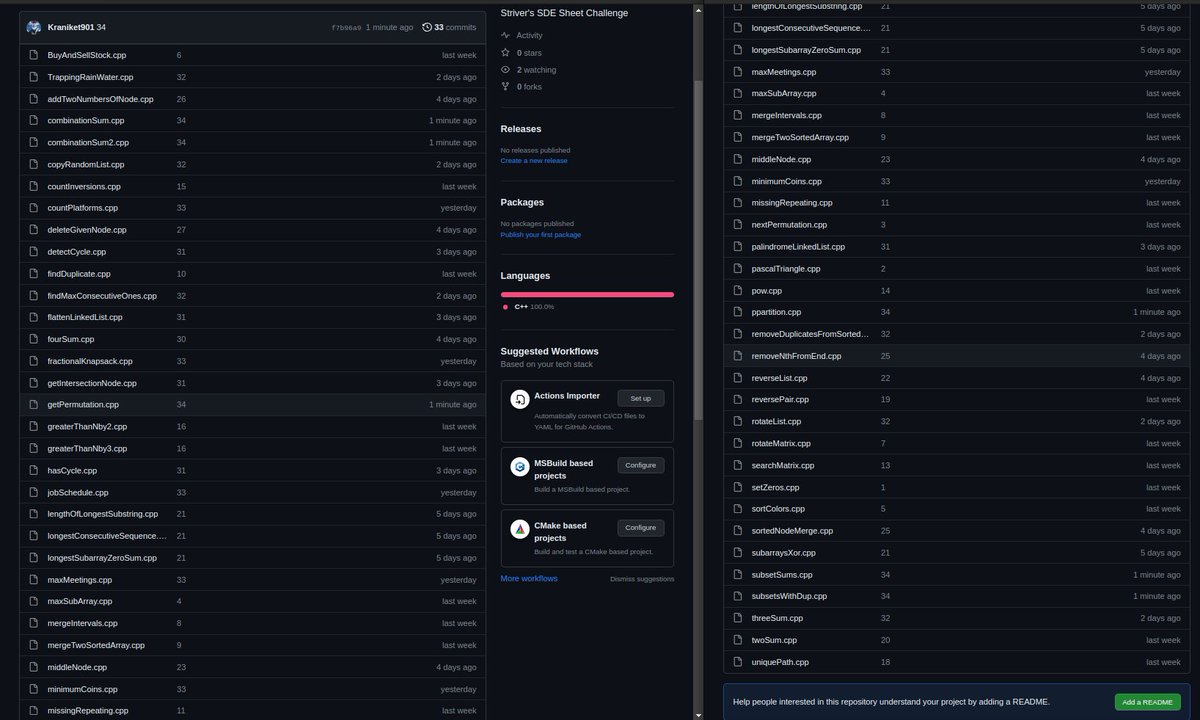Click file icon beside hasCycle.cpp

click(34, 470)
